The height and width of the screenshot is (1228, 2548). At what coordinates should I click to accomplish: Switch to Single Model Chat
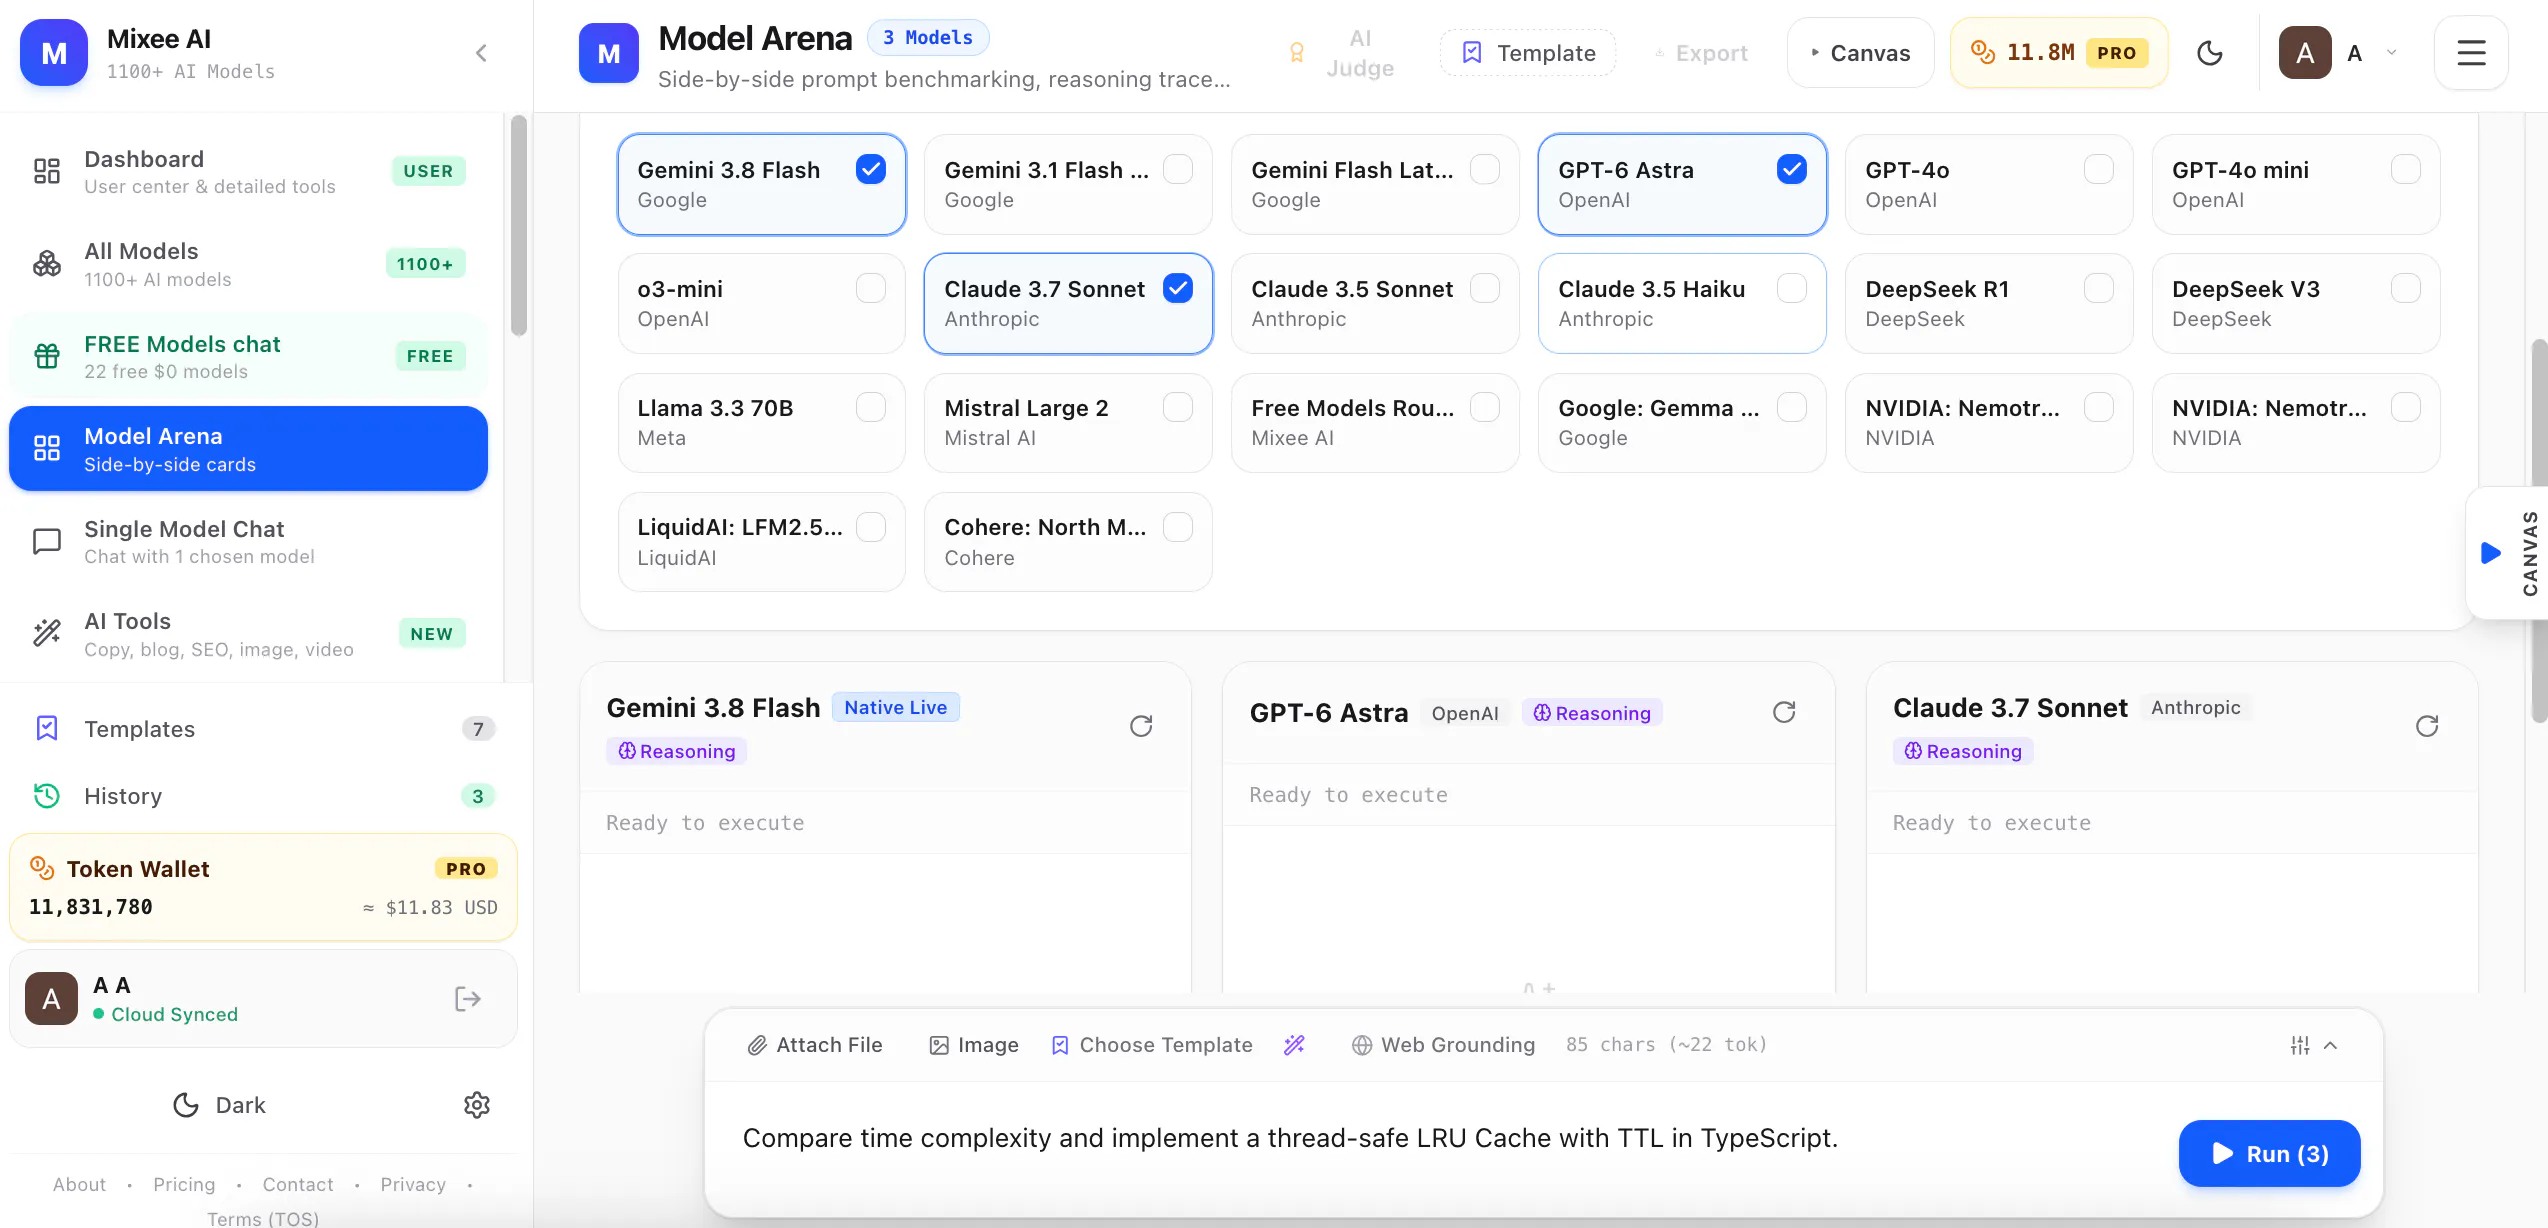248,542
